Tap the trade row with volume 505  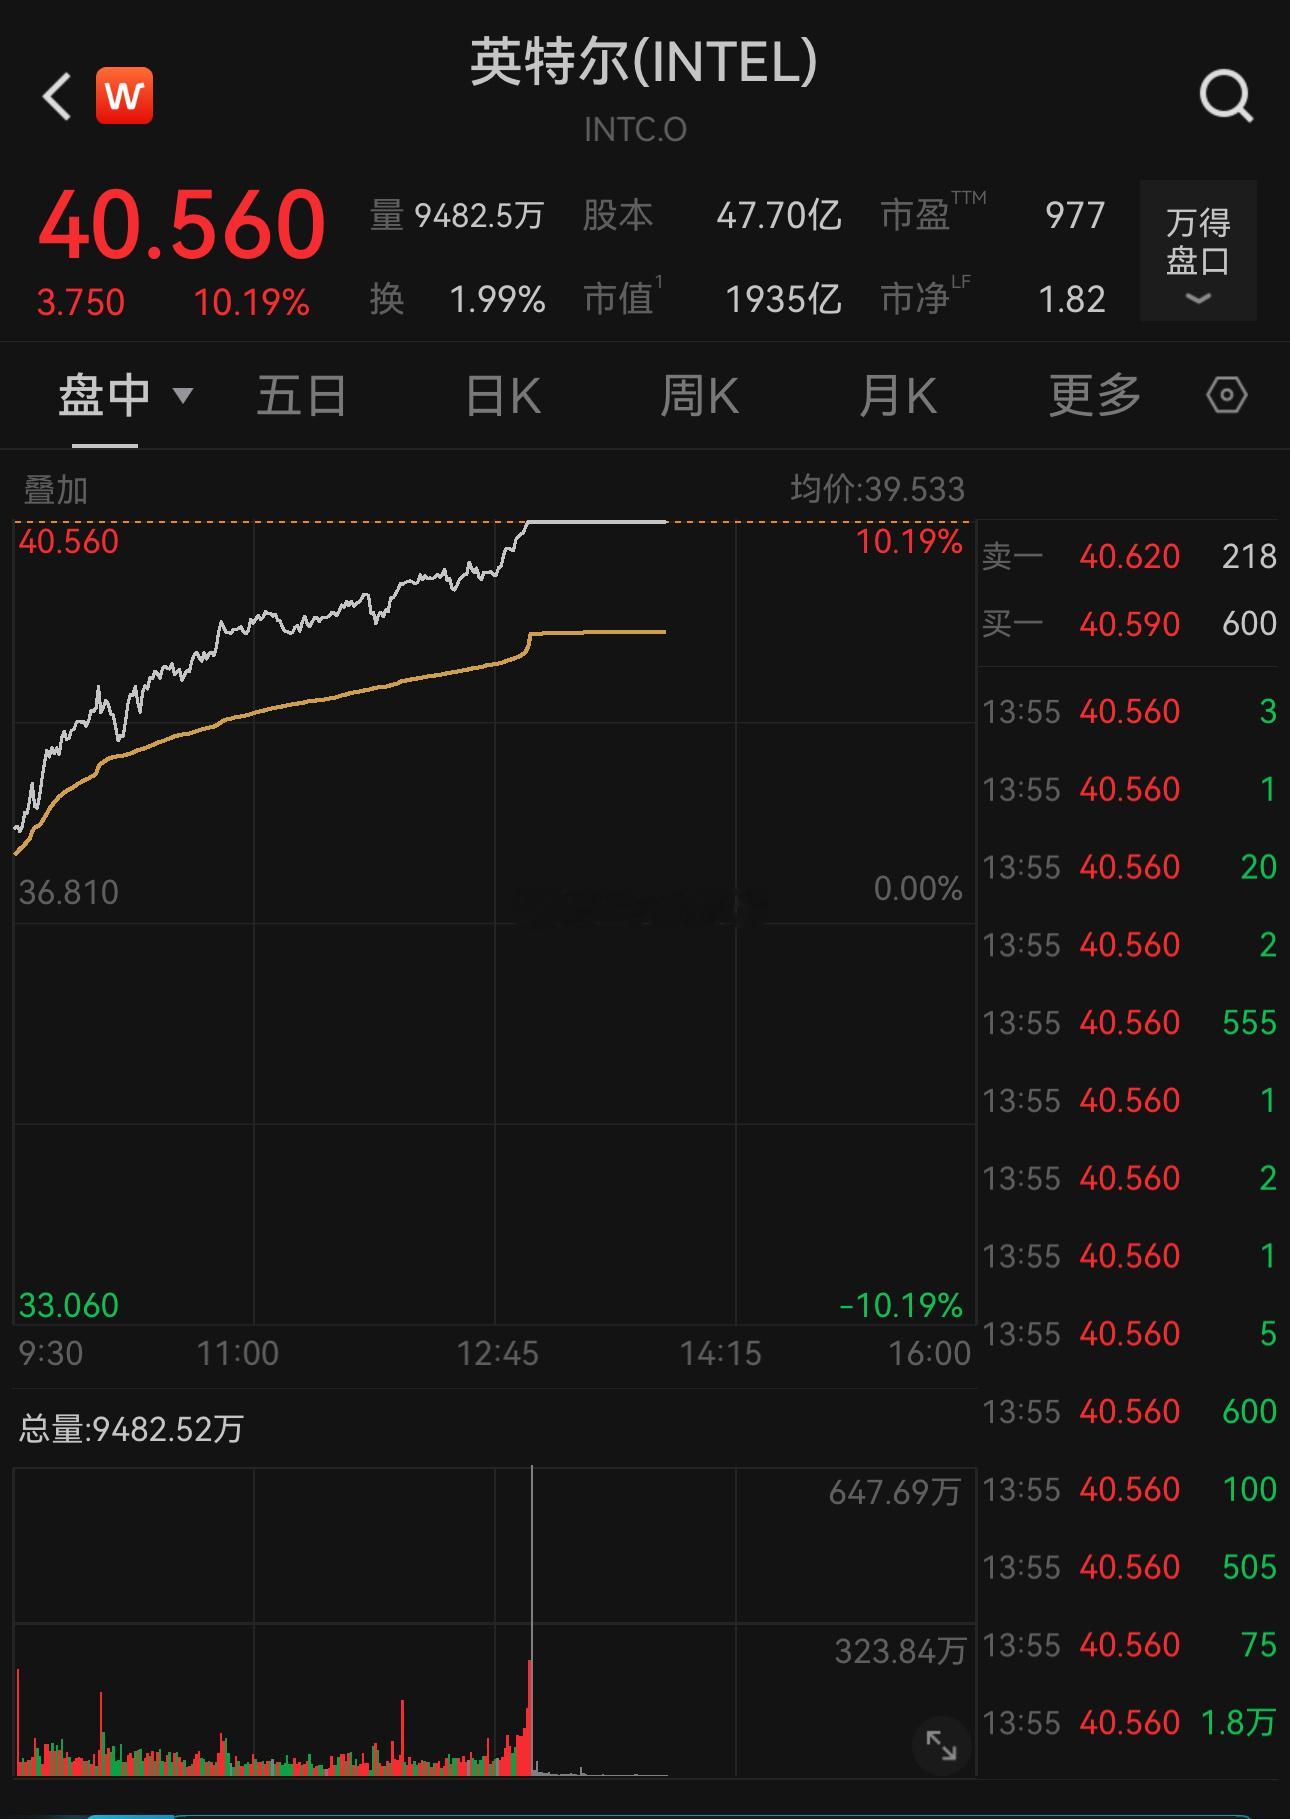point(1129,1566)
